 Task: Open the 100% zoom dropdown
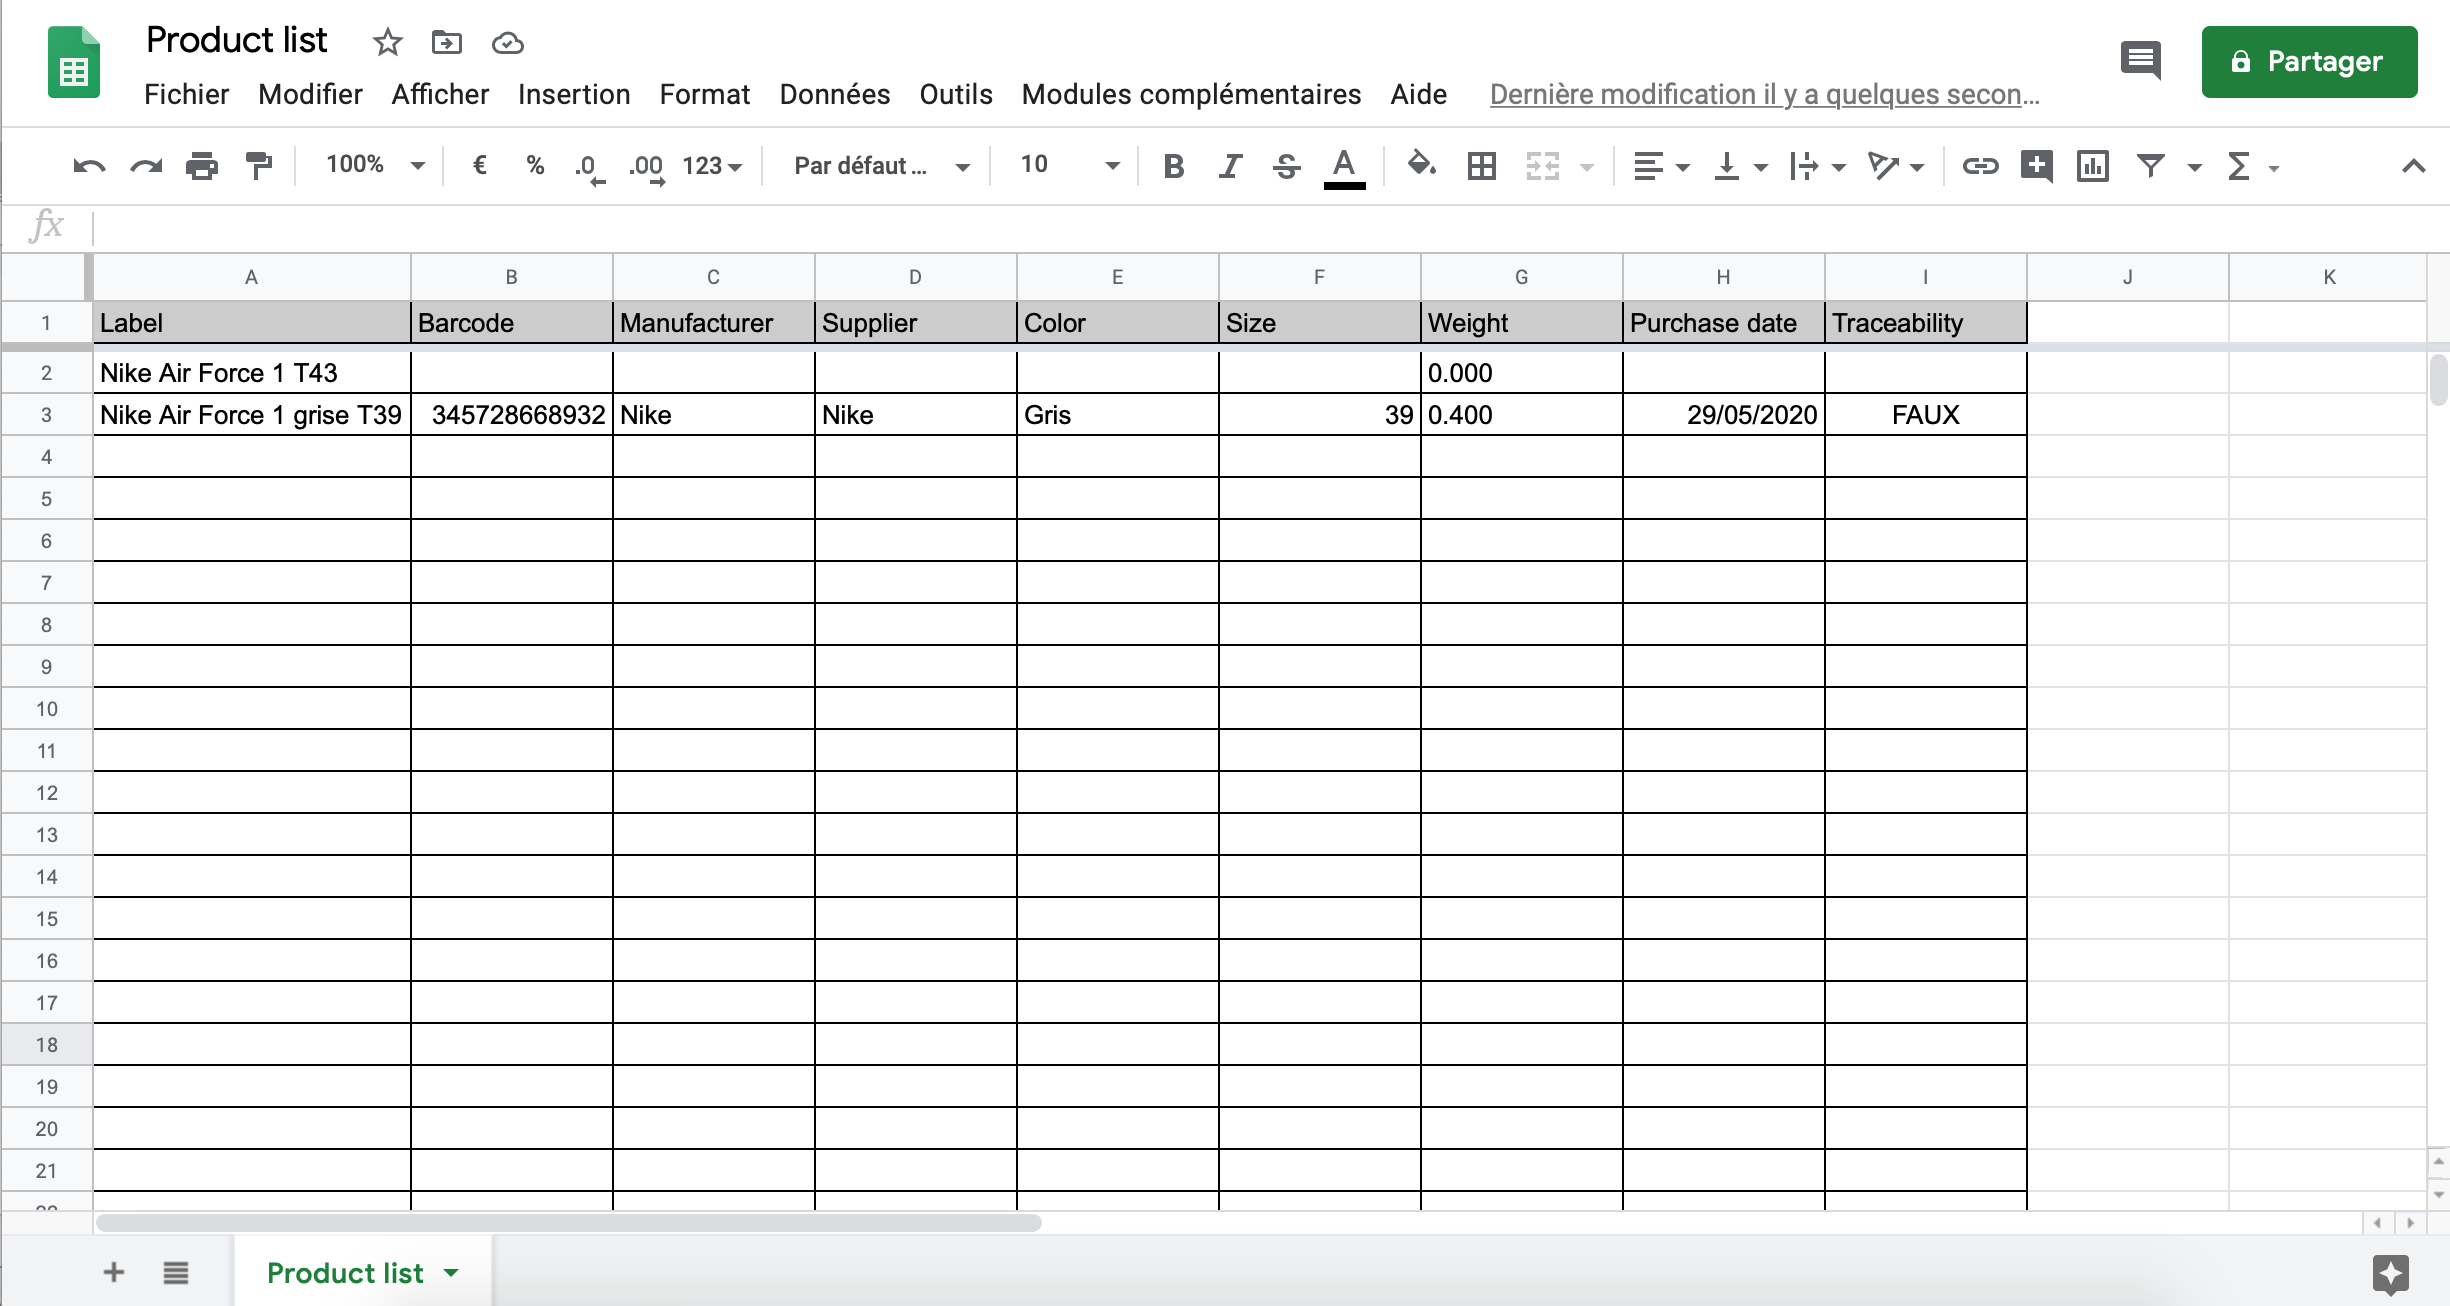[x=375, y=165]
